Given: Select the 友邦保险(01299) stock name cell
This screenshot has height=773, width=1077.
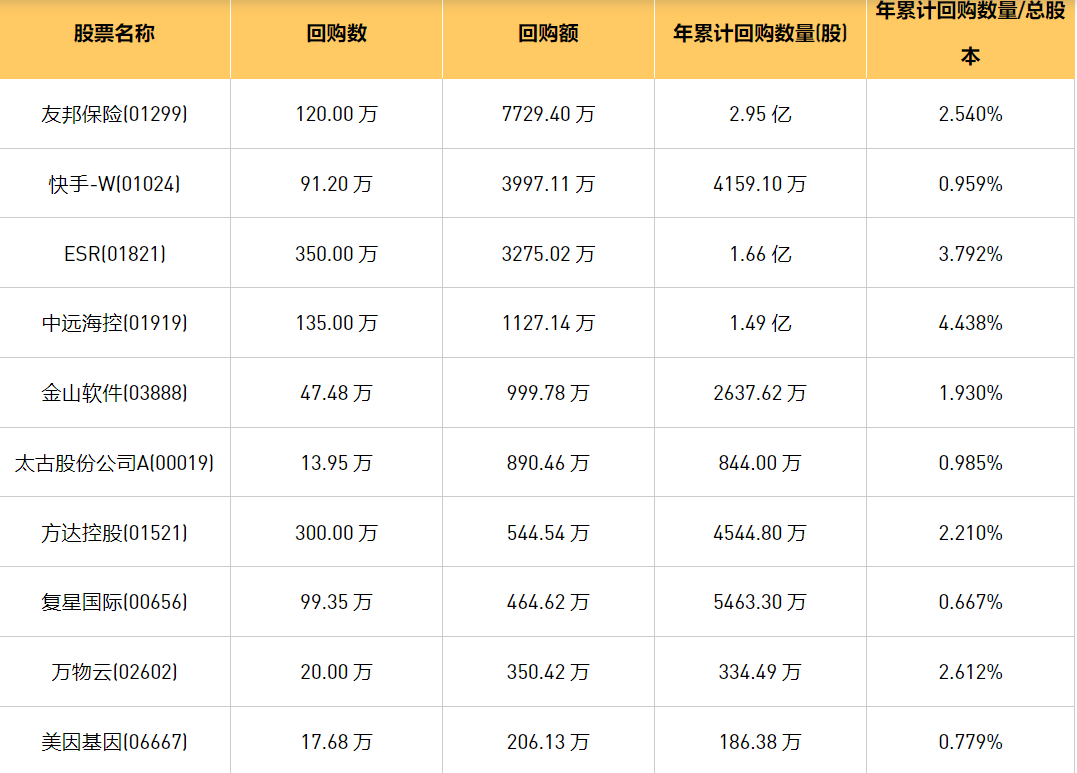Looking at the screenshot, I should 114,114.
